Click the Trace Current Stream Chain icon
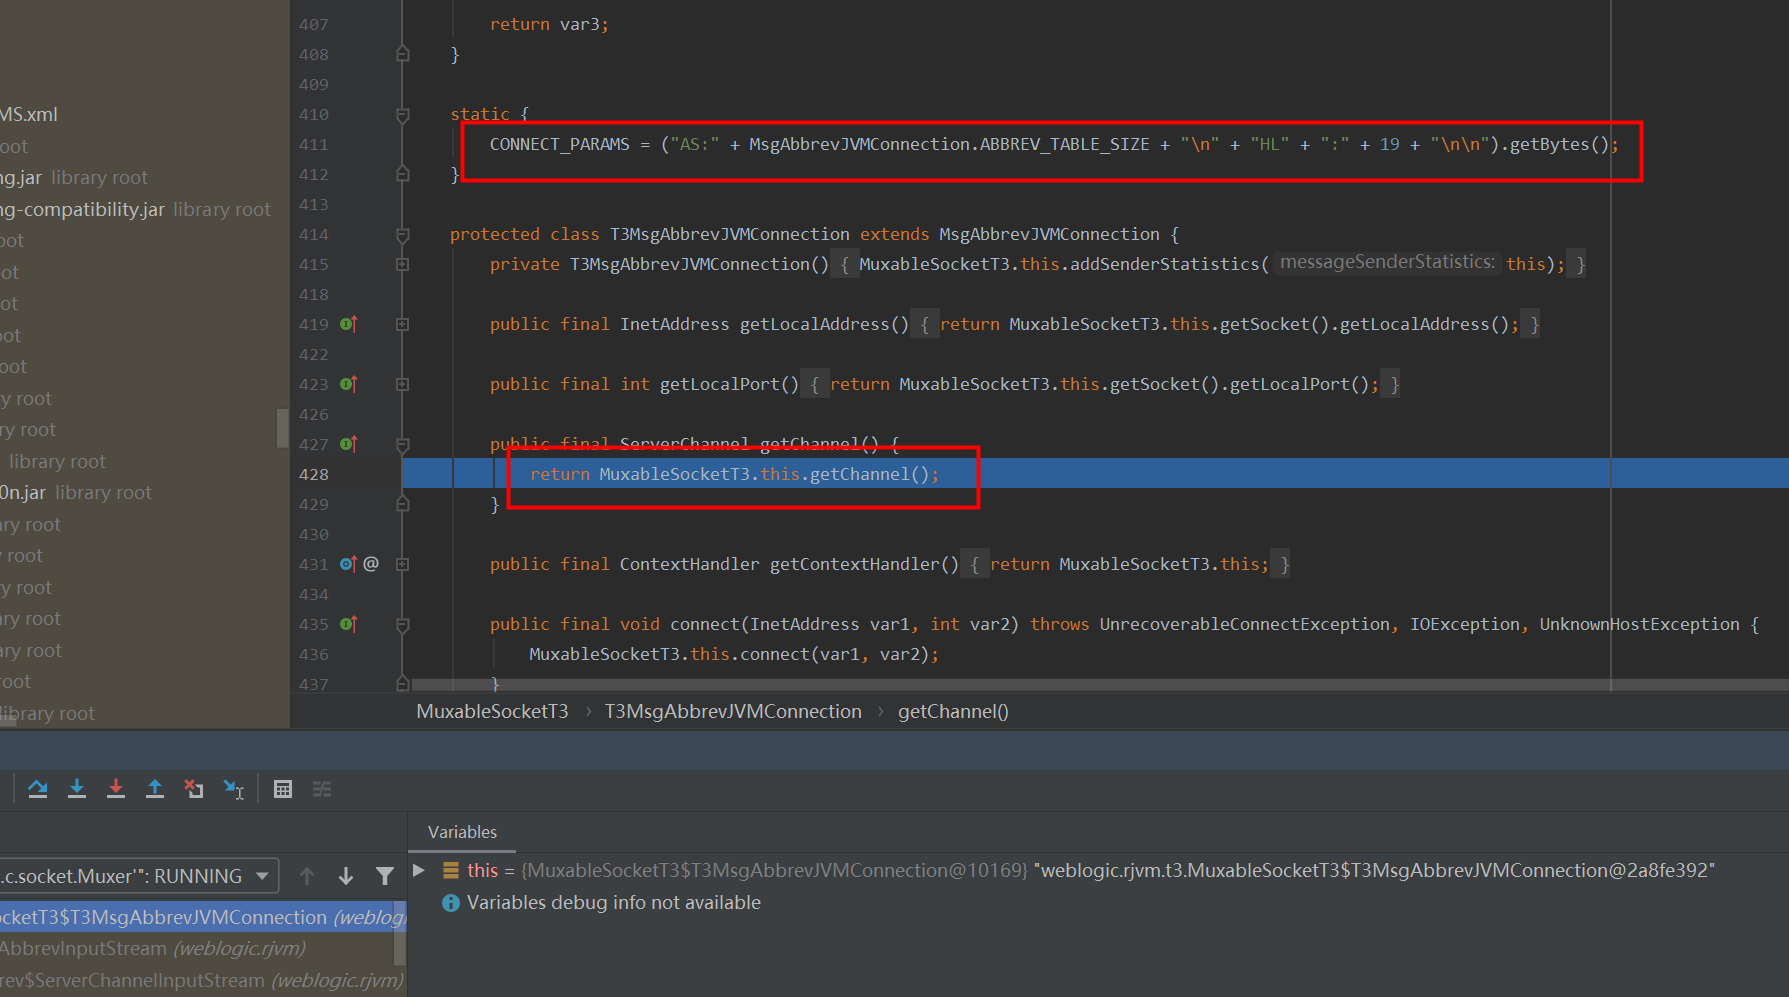 click(322, 789)
